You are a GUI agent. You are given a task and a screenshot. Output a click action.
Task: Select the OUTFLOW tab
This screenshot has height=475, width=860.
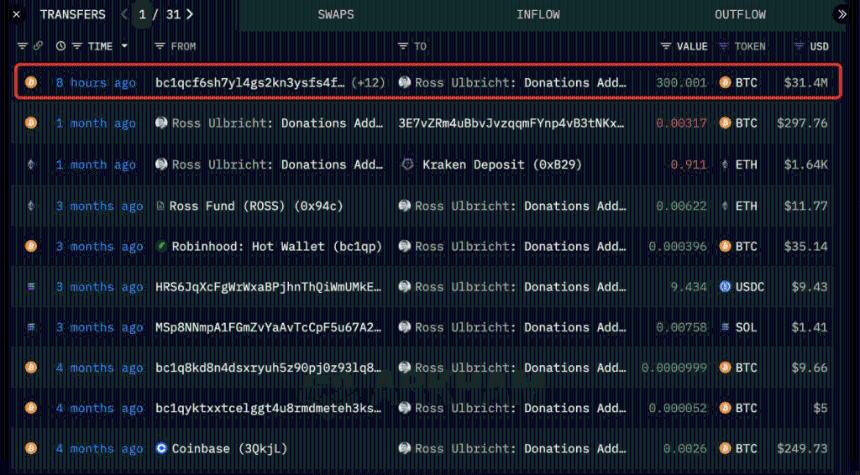pyautogui.click(x=740, y=15)
